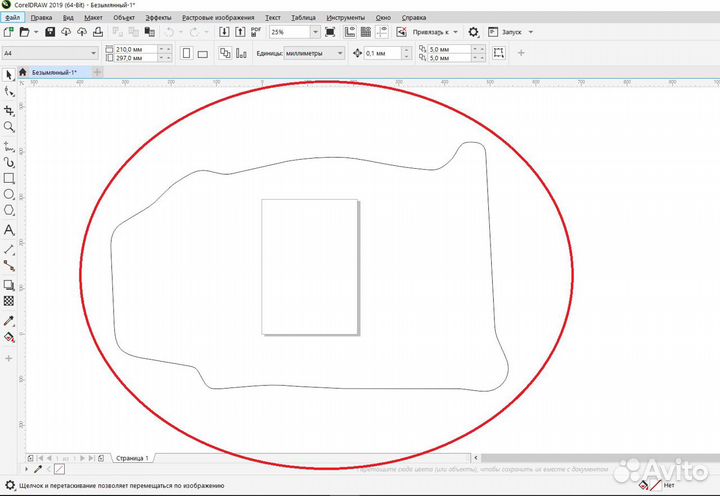
Task: Select the Zoom magnifier tool
Action: (x=9, y=127)
